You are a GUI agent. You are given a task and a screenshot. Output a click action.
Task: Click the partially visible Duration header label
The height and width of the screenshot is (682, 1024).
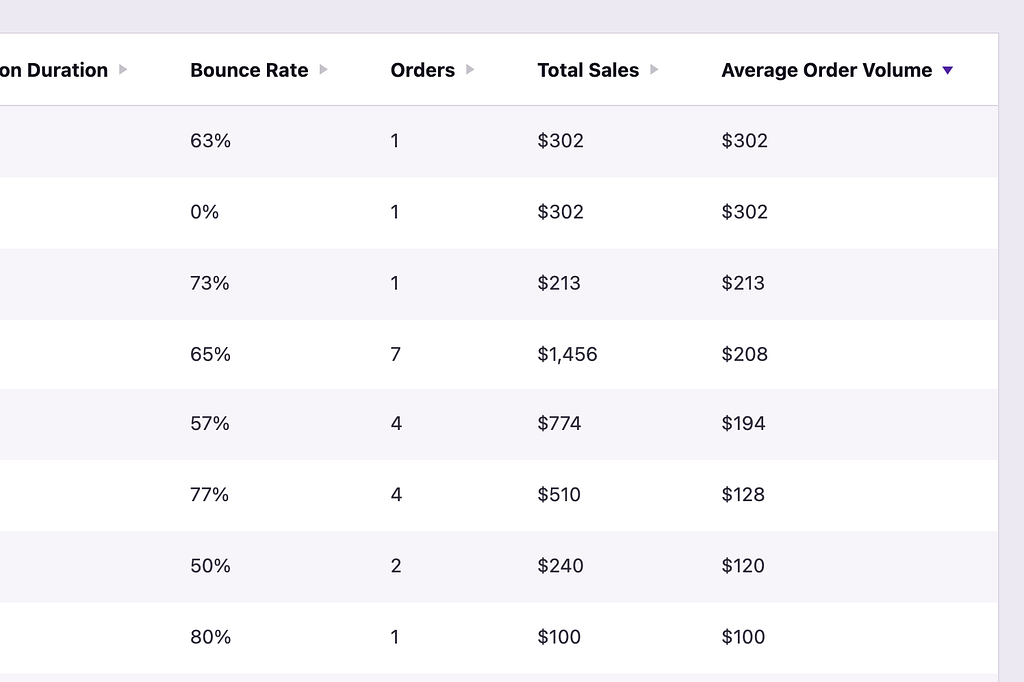point(54,70)
